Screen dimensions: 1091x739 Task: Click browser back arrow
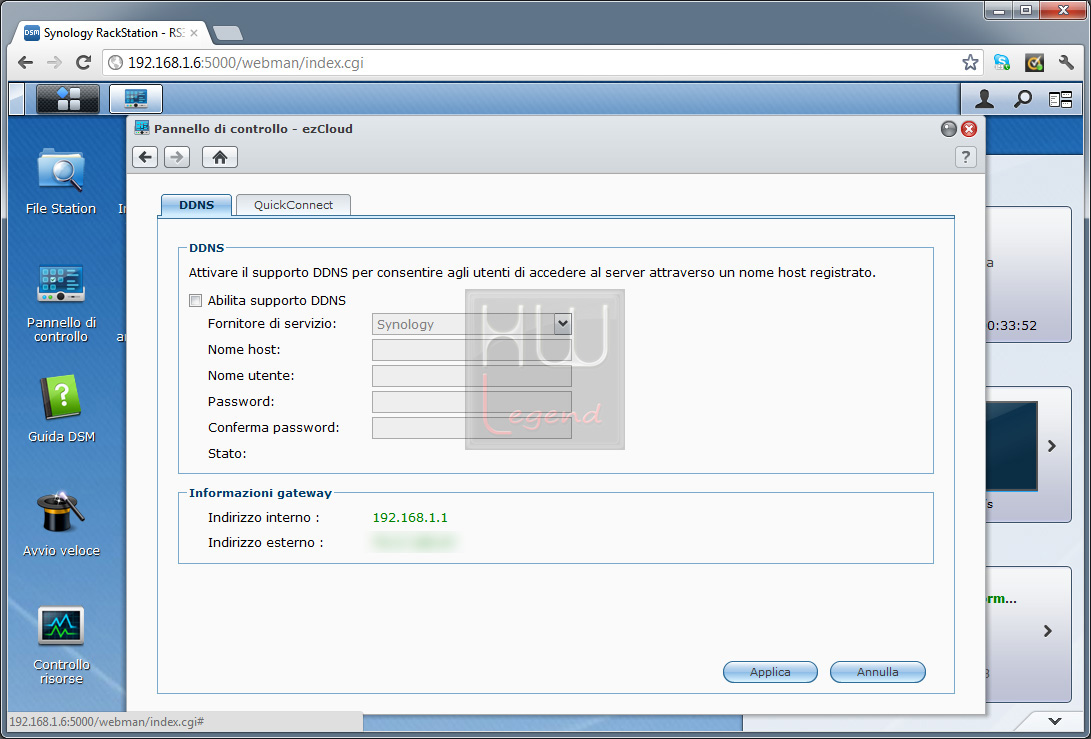point(26,63)
